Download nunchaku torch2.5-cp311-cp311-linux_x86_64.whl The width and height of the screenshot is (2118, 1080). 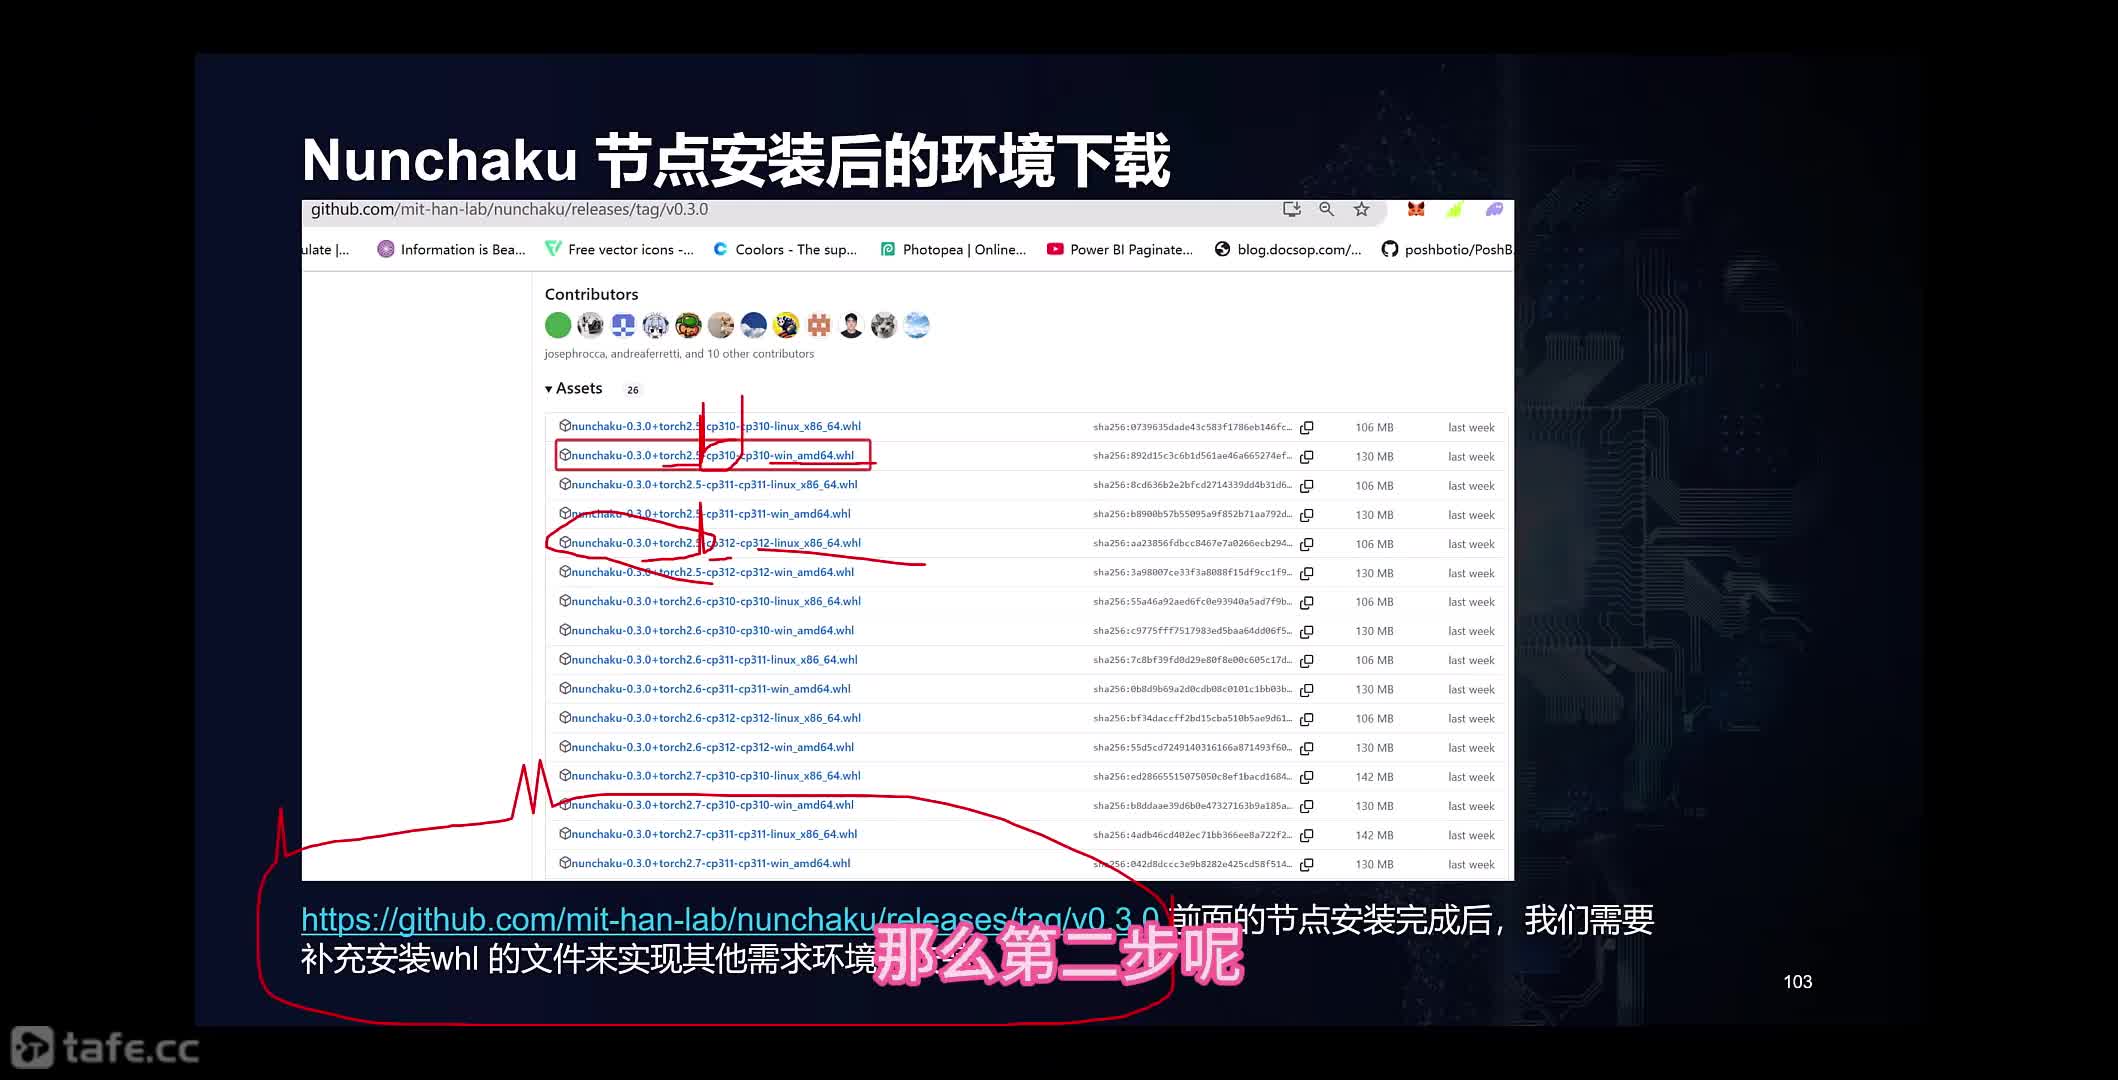coord(714,484)
